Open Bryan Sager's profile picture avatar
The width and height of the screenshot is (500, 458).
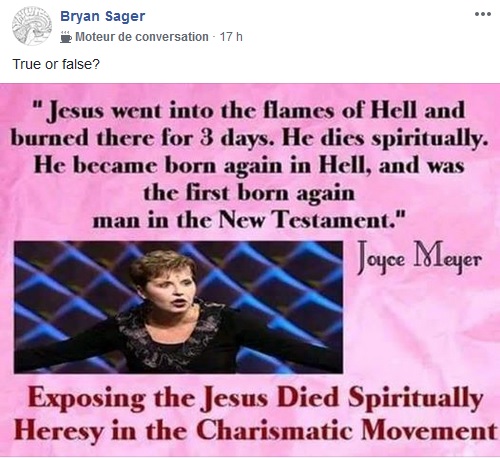(x=32, y=26)
